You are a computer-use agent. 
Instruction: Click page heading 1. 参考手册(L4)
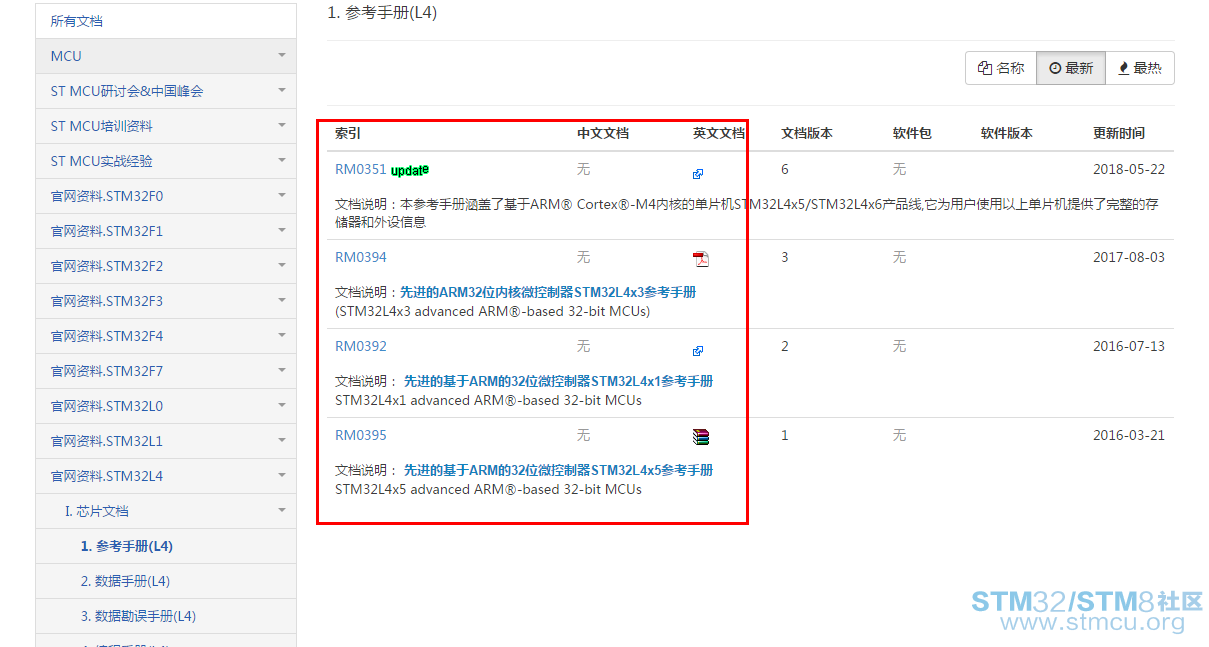(382, 13)
